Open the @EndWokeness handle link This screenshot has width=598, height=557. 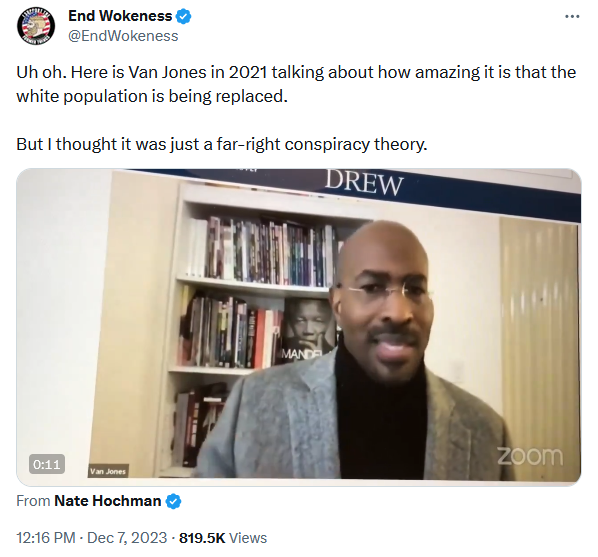[123, 36]
